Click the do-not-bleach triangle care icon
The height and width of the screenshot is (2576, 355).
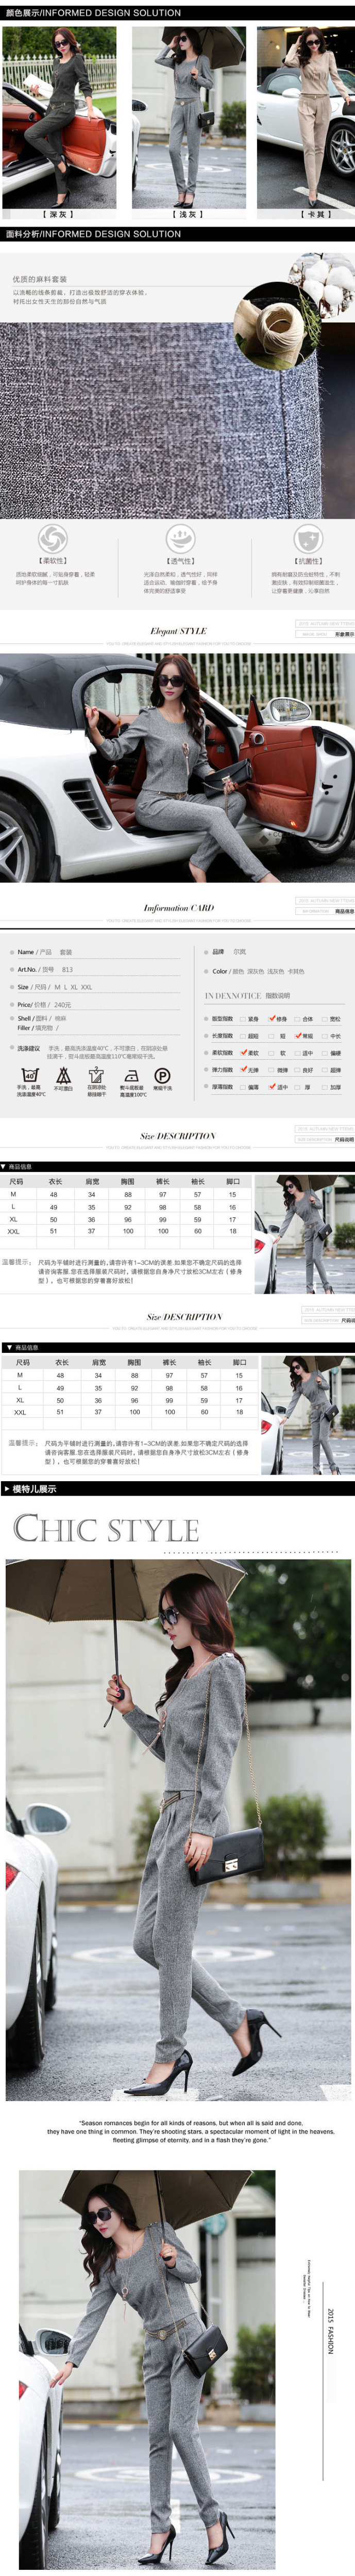[x=64, y=1076]
